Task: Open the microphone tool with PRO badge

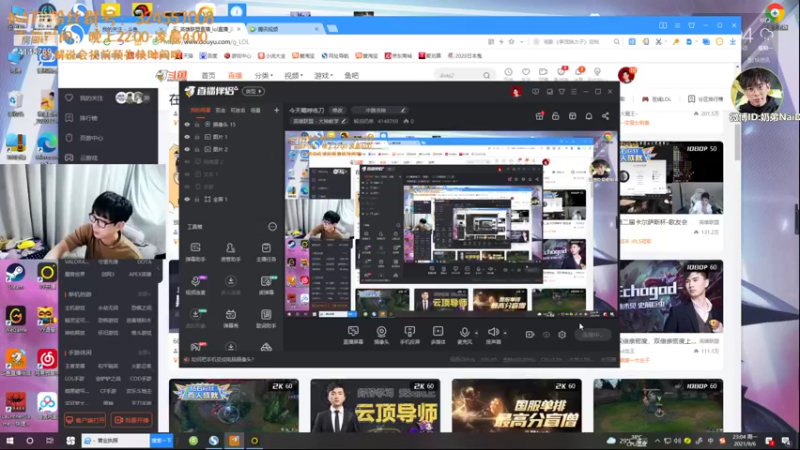Action: tap(195, 285)
